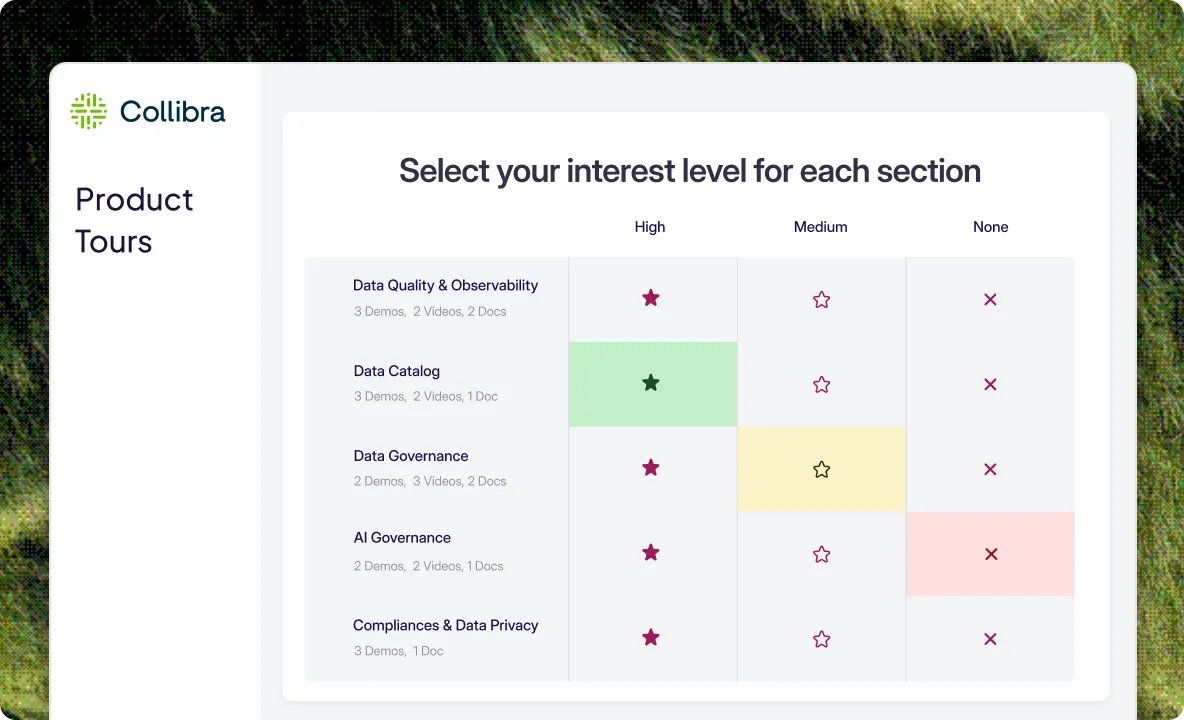Mark Data Governance interest as None

coord(990,469)
